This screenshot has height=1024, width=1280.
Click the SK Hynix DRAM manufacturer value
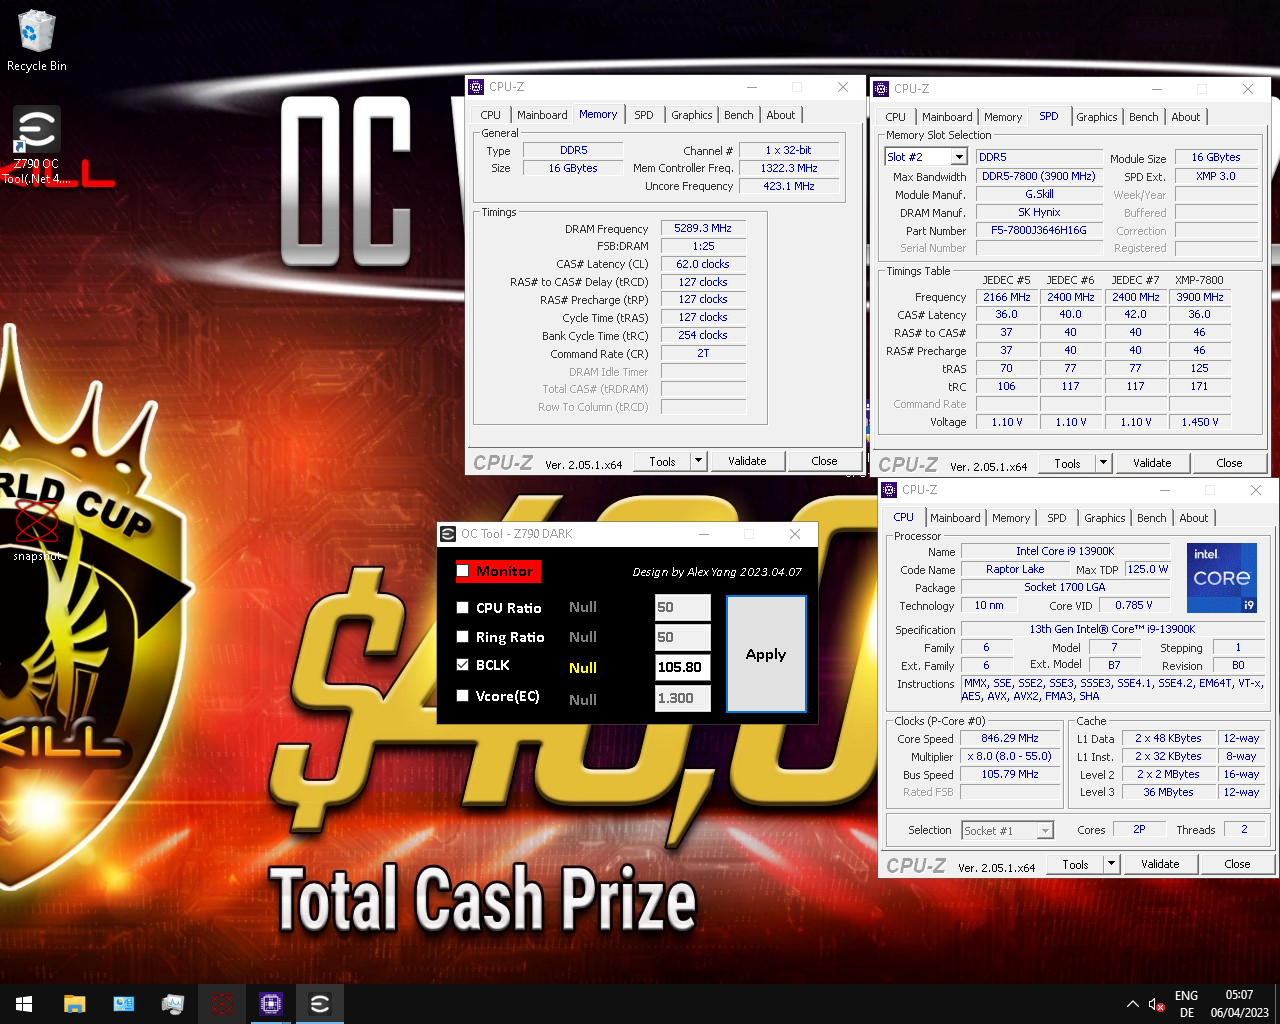coord(1039,212)
